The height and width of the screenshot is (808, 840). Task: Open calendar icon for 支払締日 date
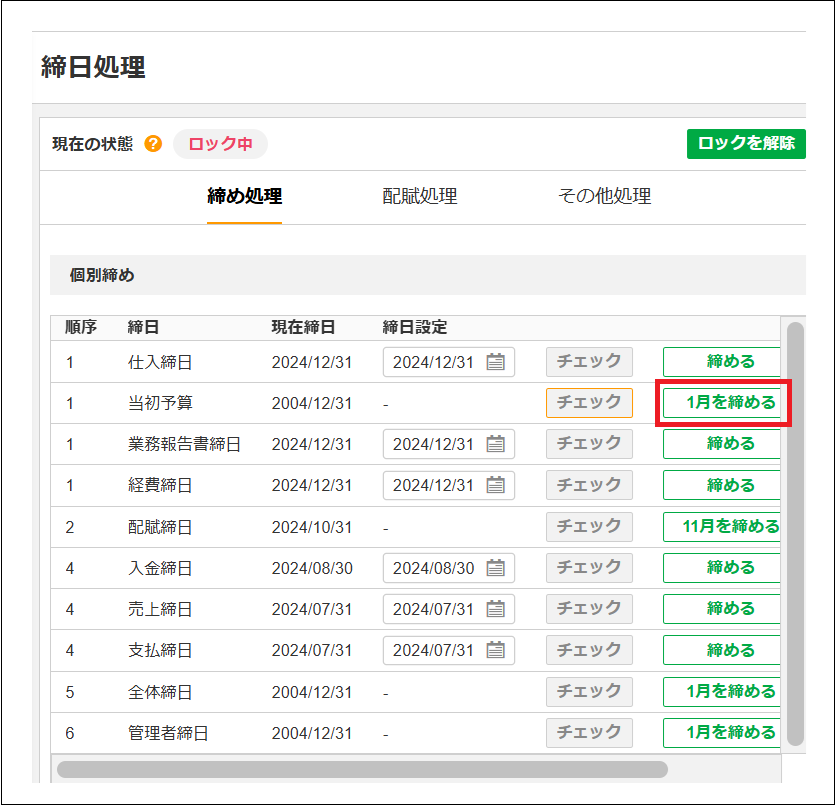tap(495, 650)
